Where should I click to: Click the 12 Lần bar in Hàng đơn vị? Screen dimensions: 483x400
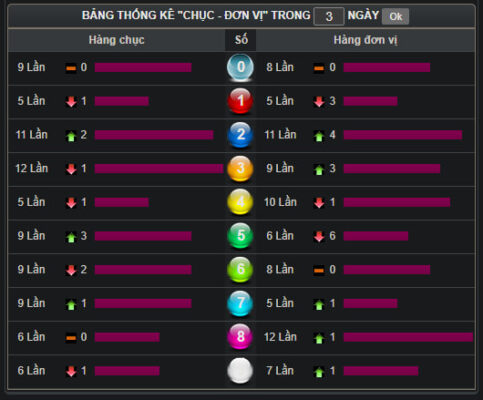click(408, 337)
